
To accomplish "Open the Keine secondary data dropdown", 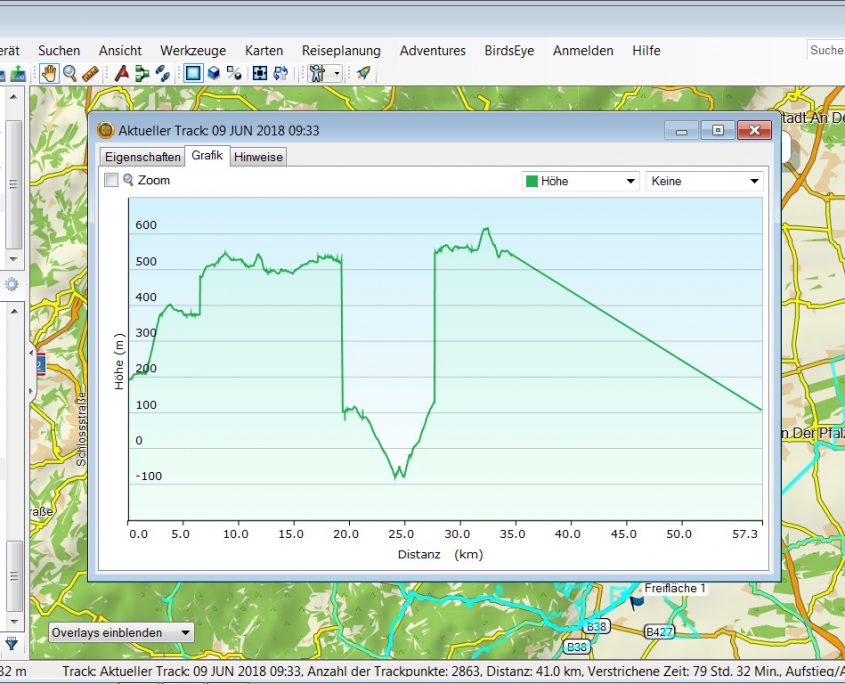I will click(x=704, y=181).
